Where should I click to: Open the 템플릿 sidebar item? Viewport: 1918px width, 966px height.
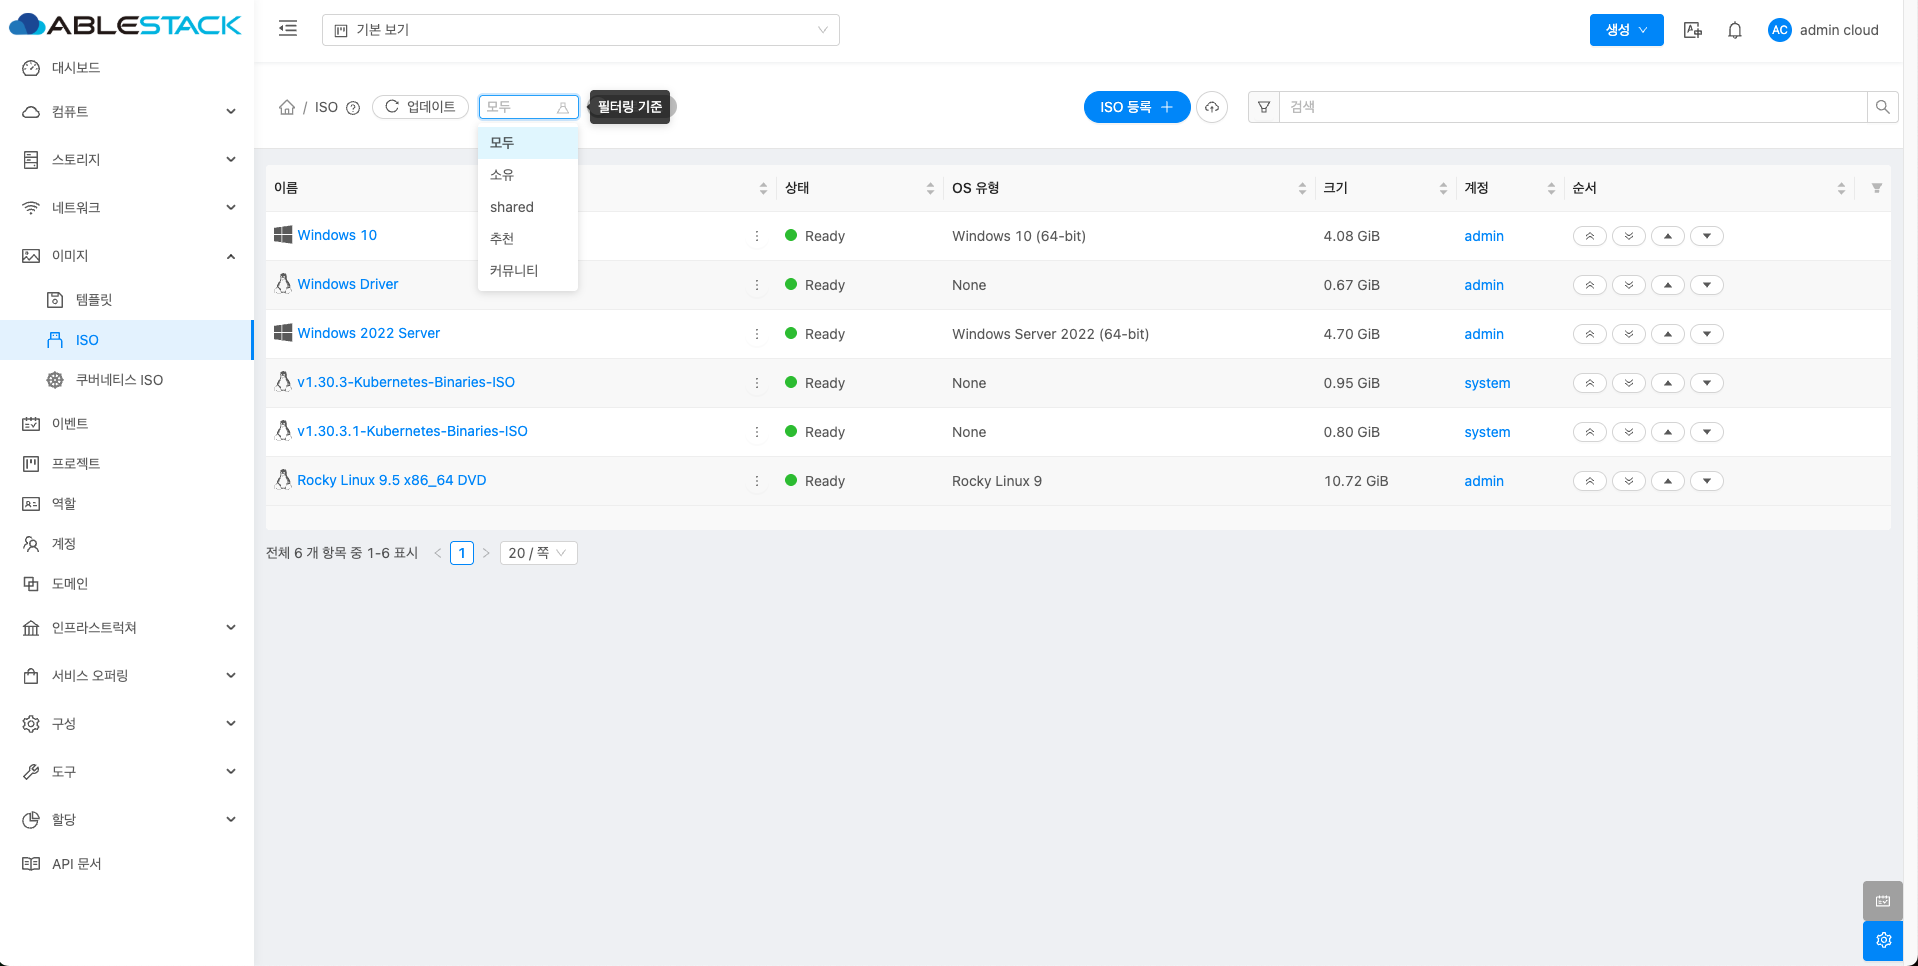coord(94,300)
